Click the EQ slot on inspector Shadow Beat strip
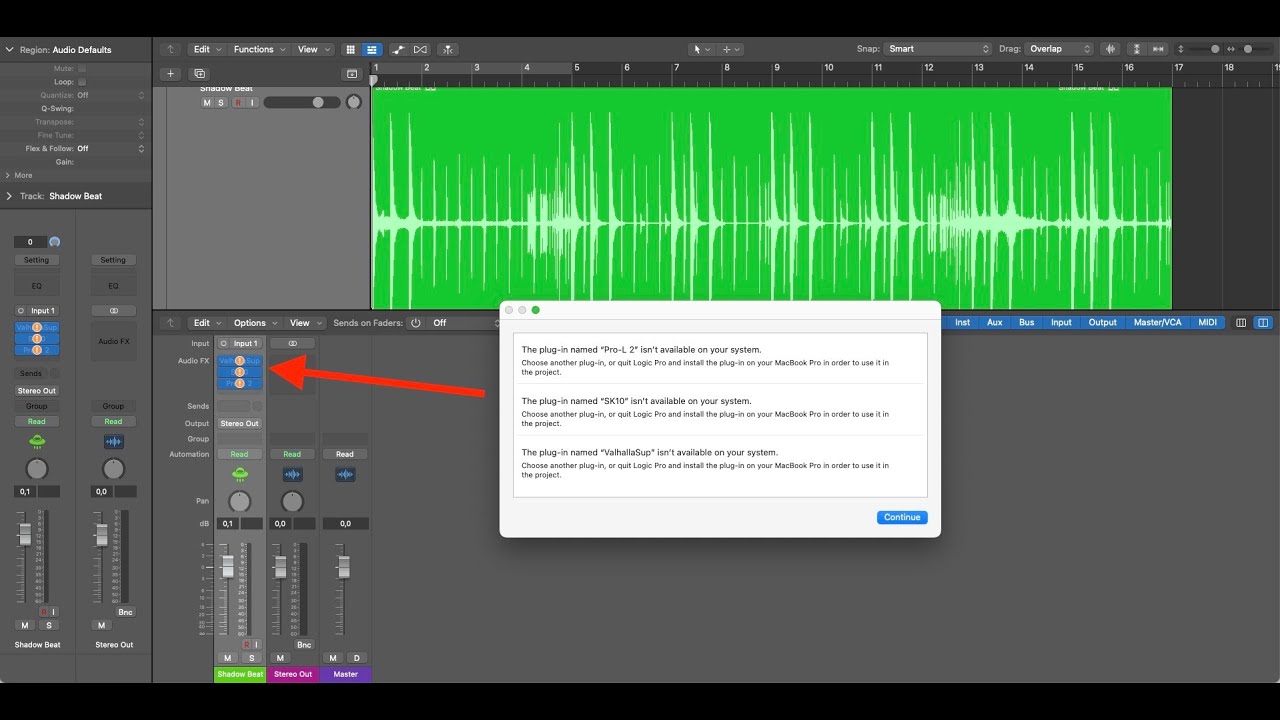Screen dimensions: 1280x720 (37, 286)
